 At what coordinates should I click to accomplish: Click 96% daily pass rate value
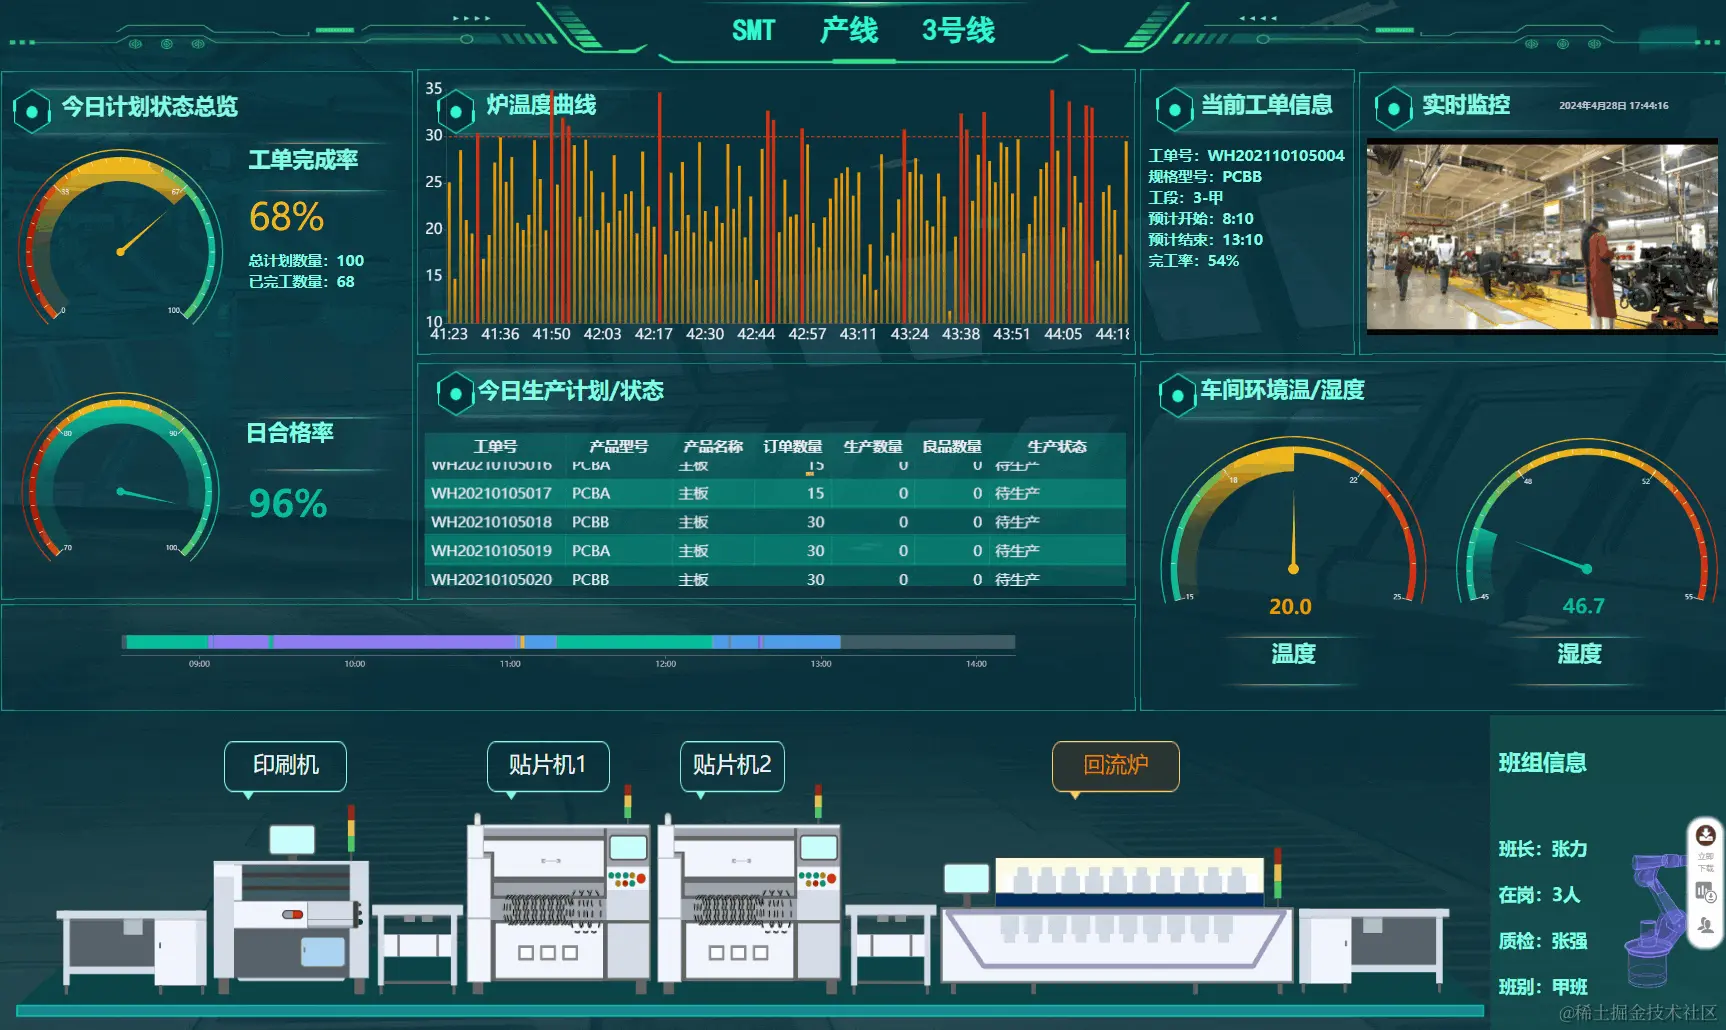click(288, 504)
